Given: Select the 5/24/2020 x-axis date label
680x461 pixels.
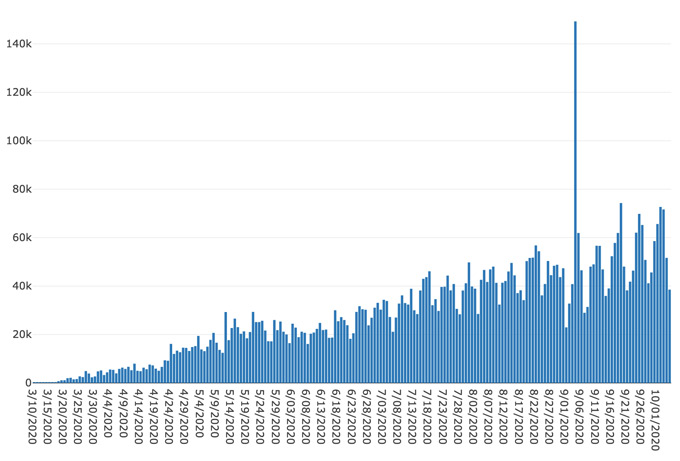Looking at the screenshot, I should (x=260, y=416).
